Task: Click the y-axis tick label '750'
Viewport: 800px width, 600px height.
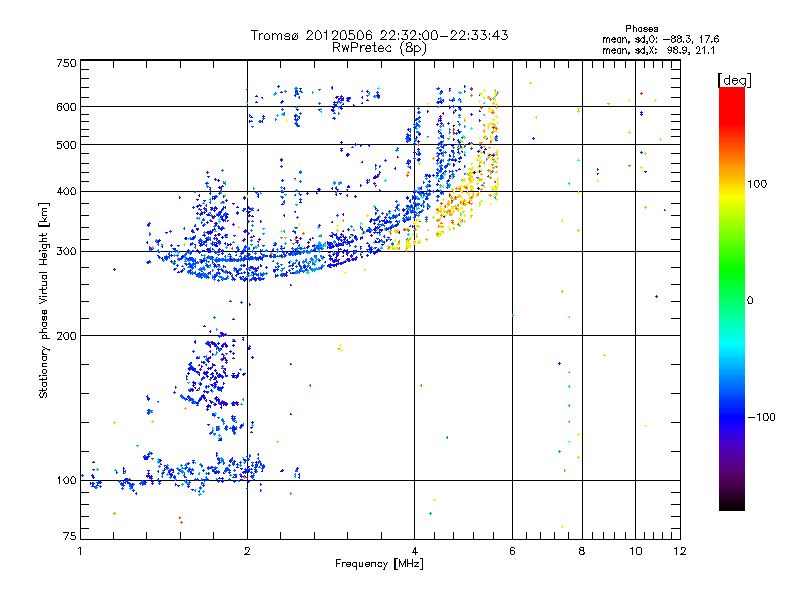Action: tap(67, 63)
